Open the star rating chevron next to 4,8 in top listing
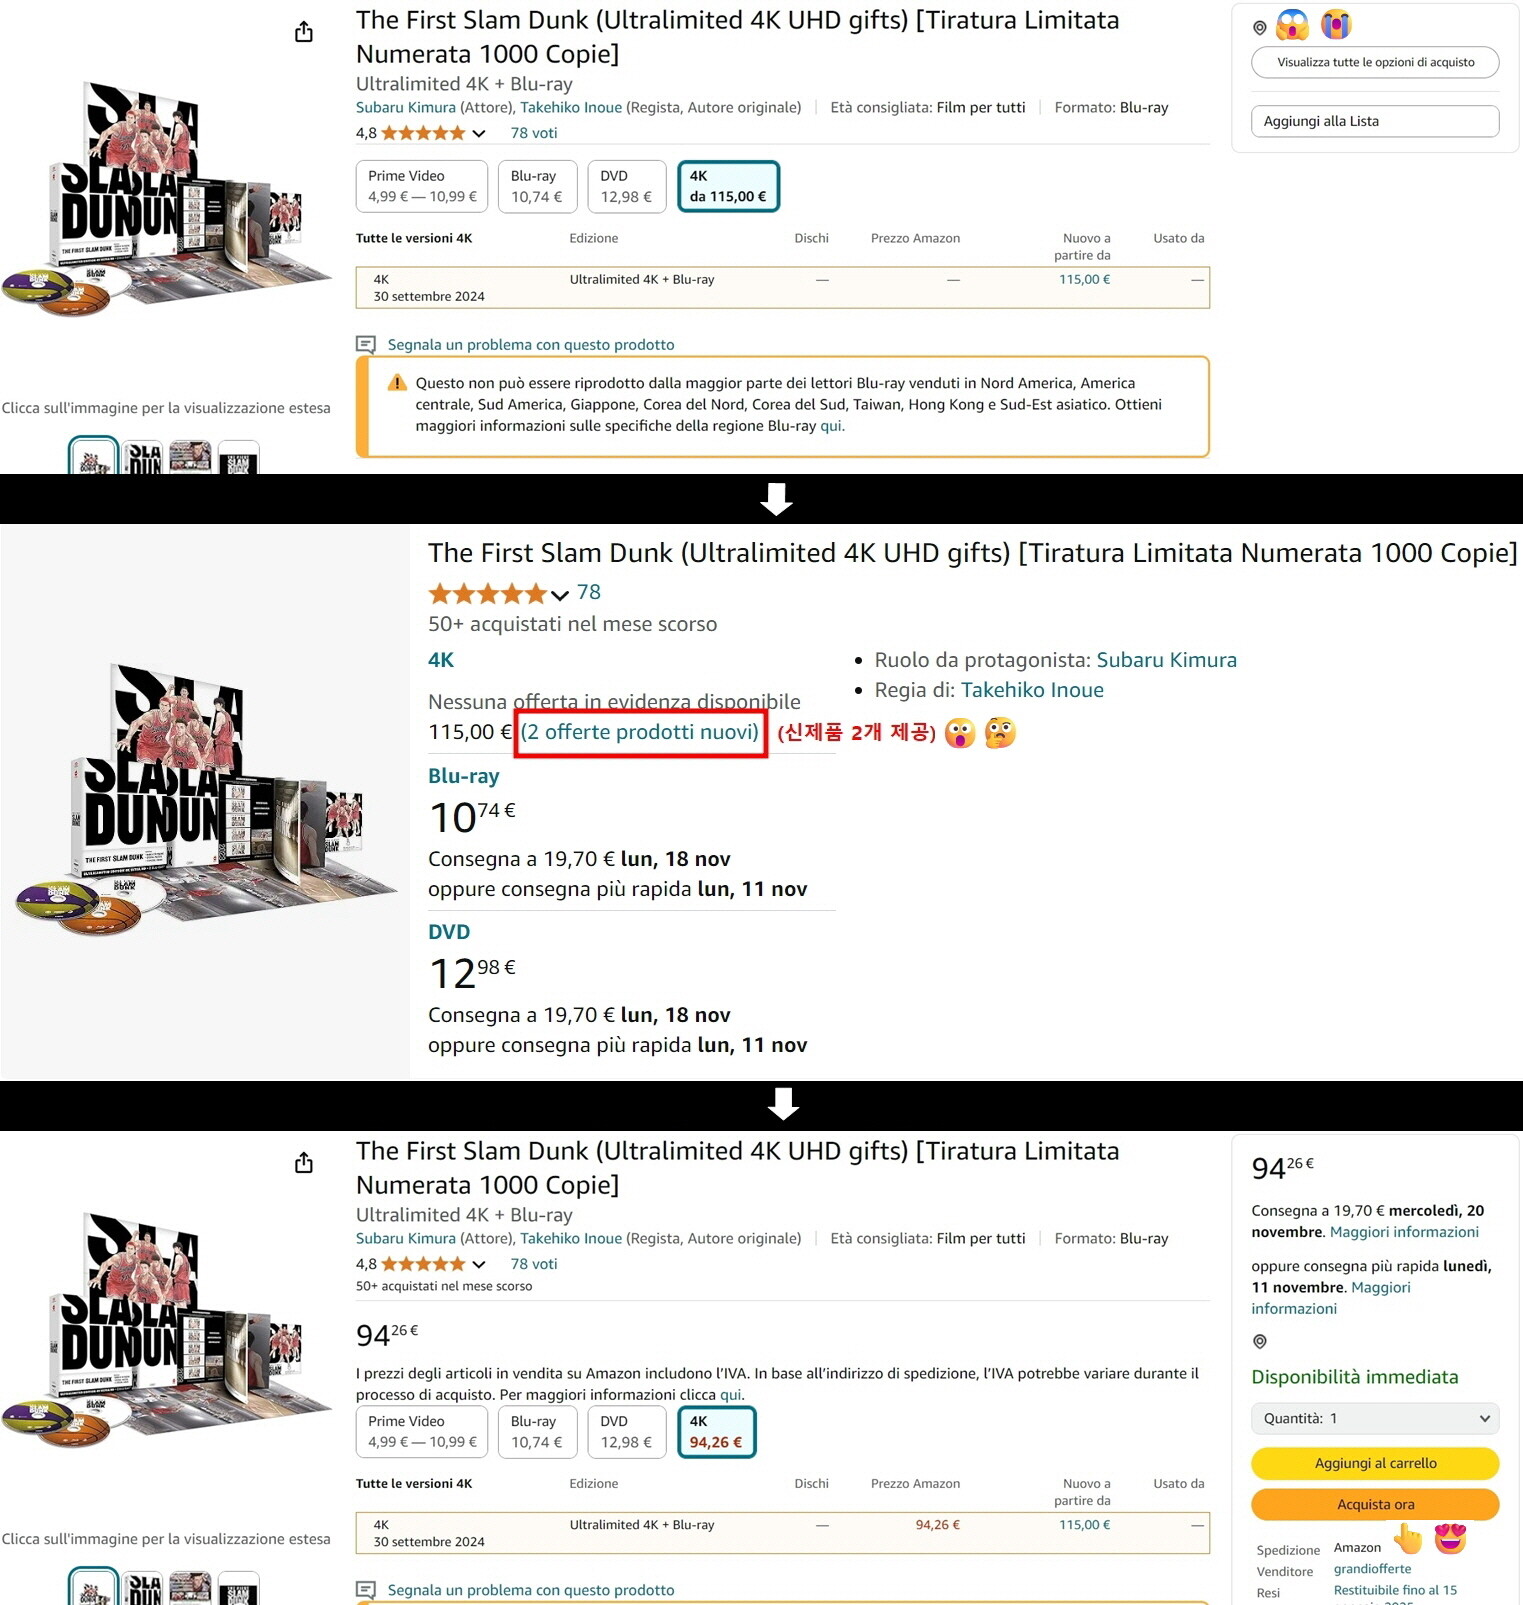 tap(479, 133)
